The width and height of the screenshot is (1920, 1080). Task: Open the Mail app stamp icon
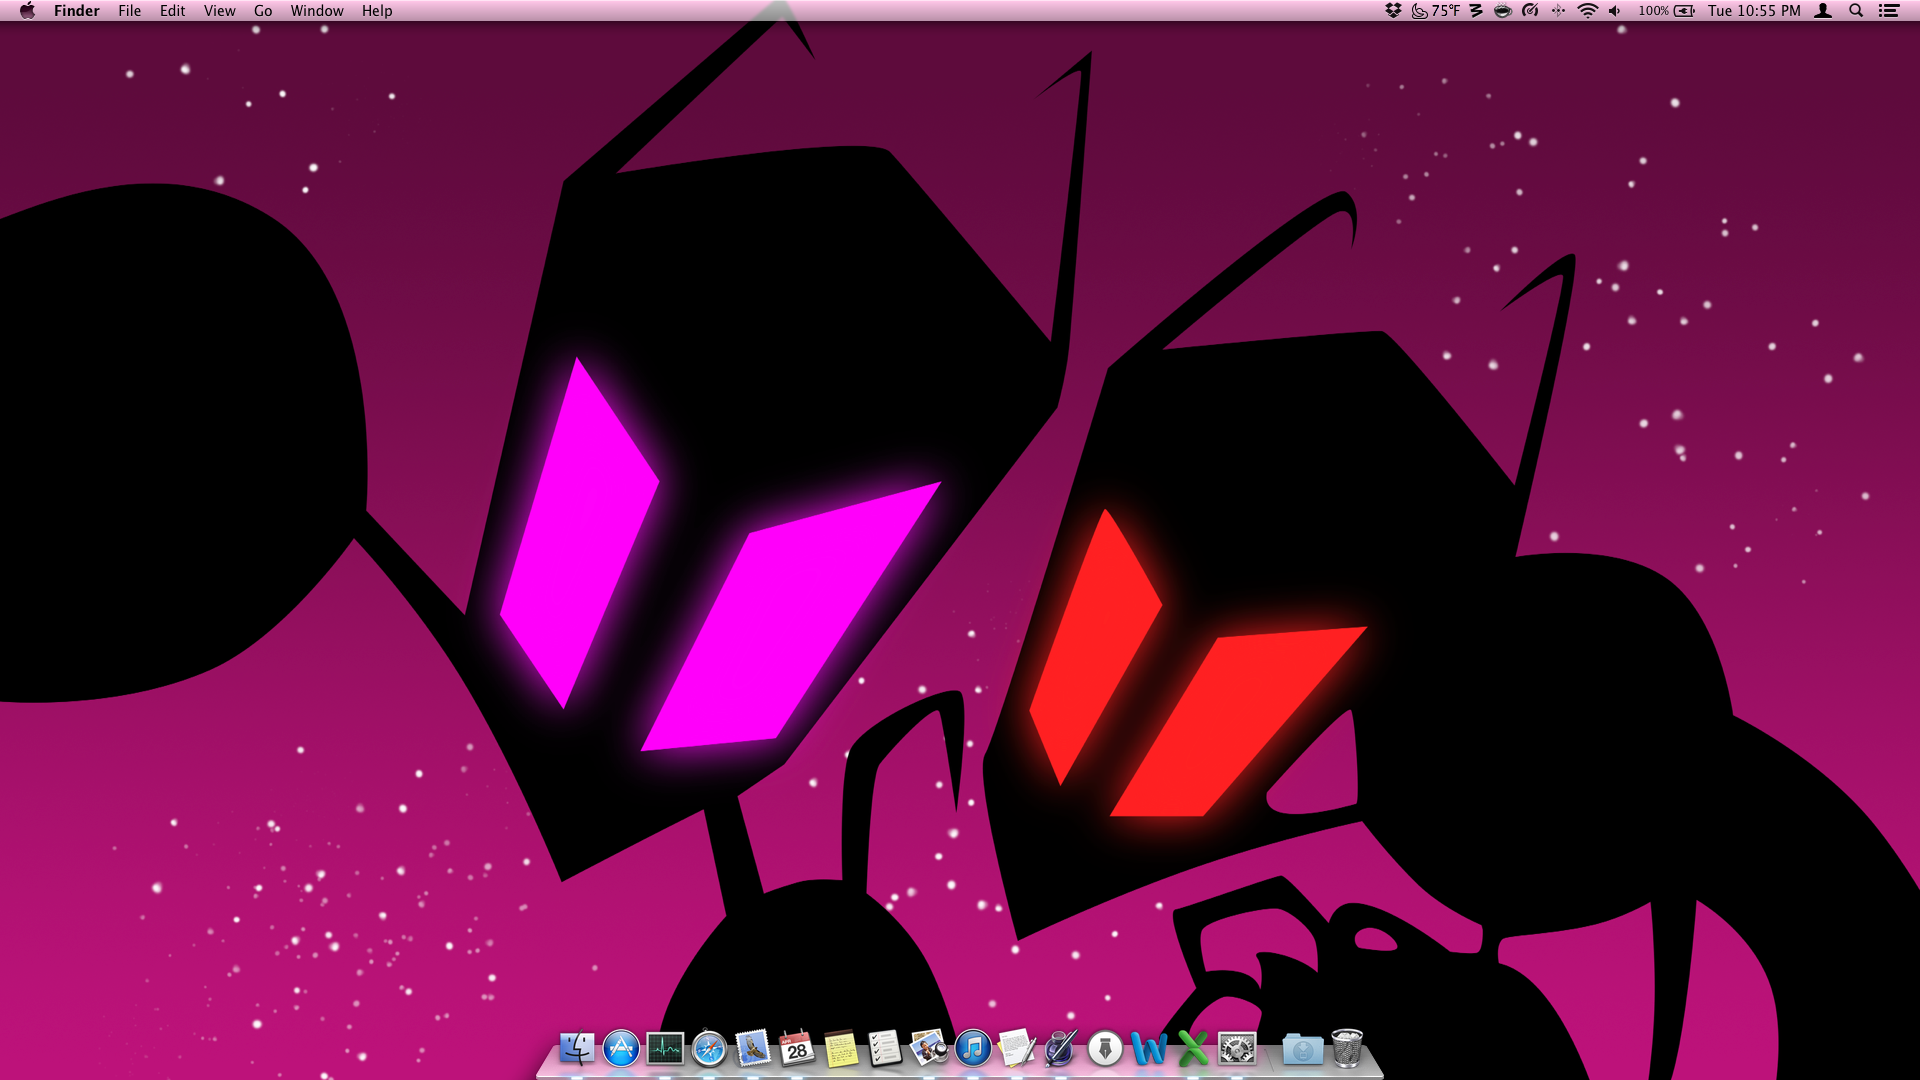click(753, 1048)
